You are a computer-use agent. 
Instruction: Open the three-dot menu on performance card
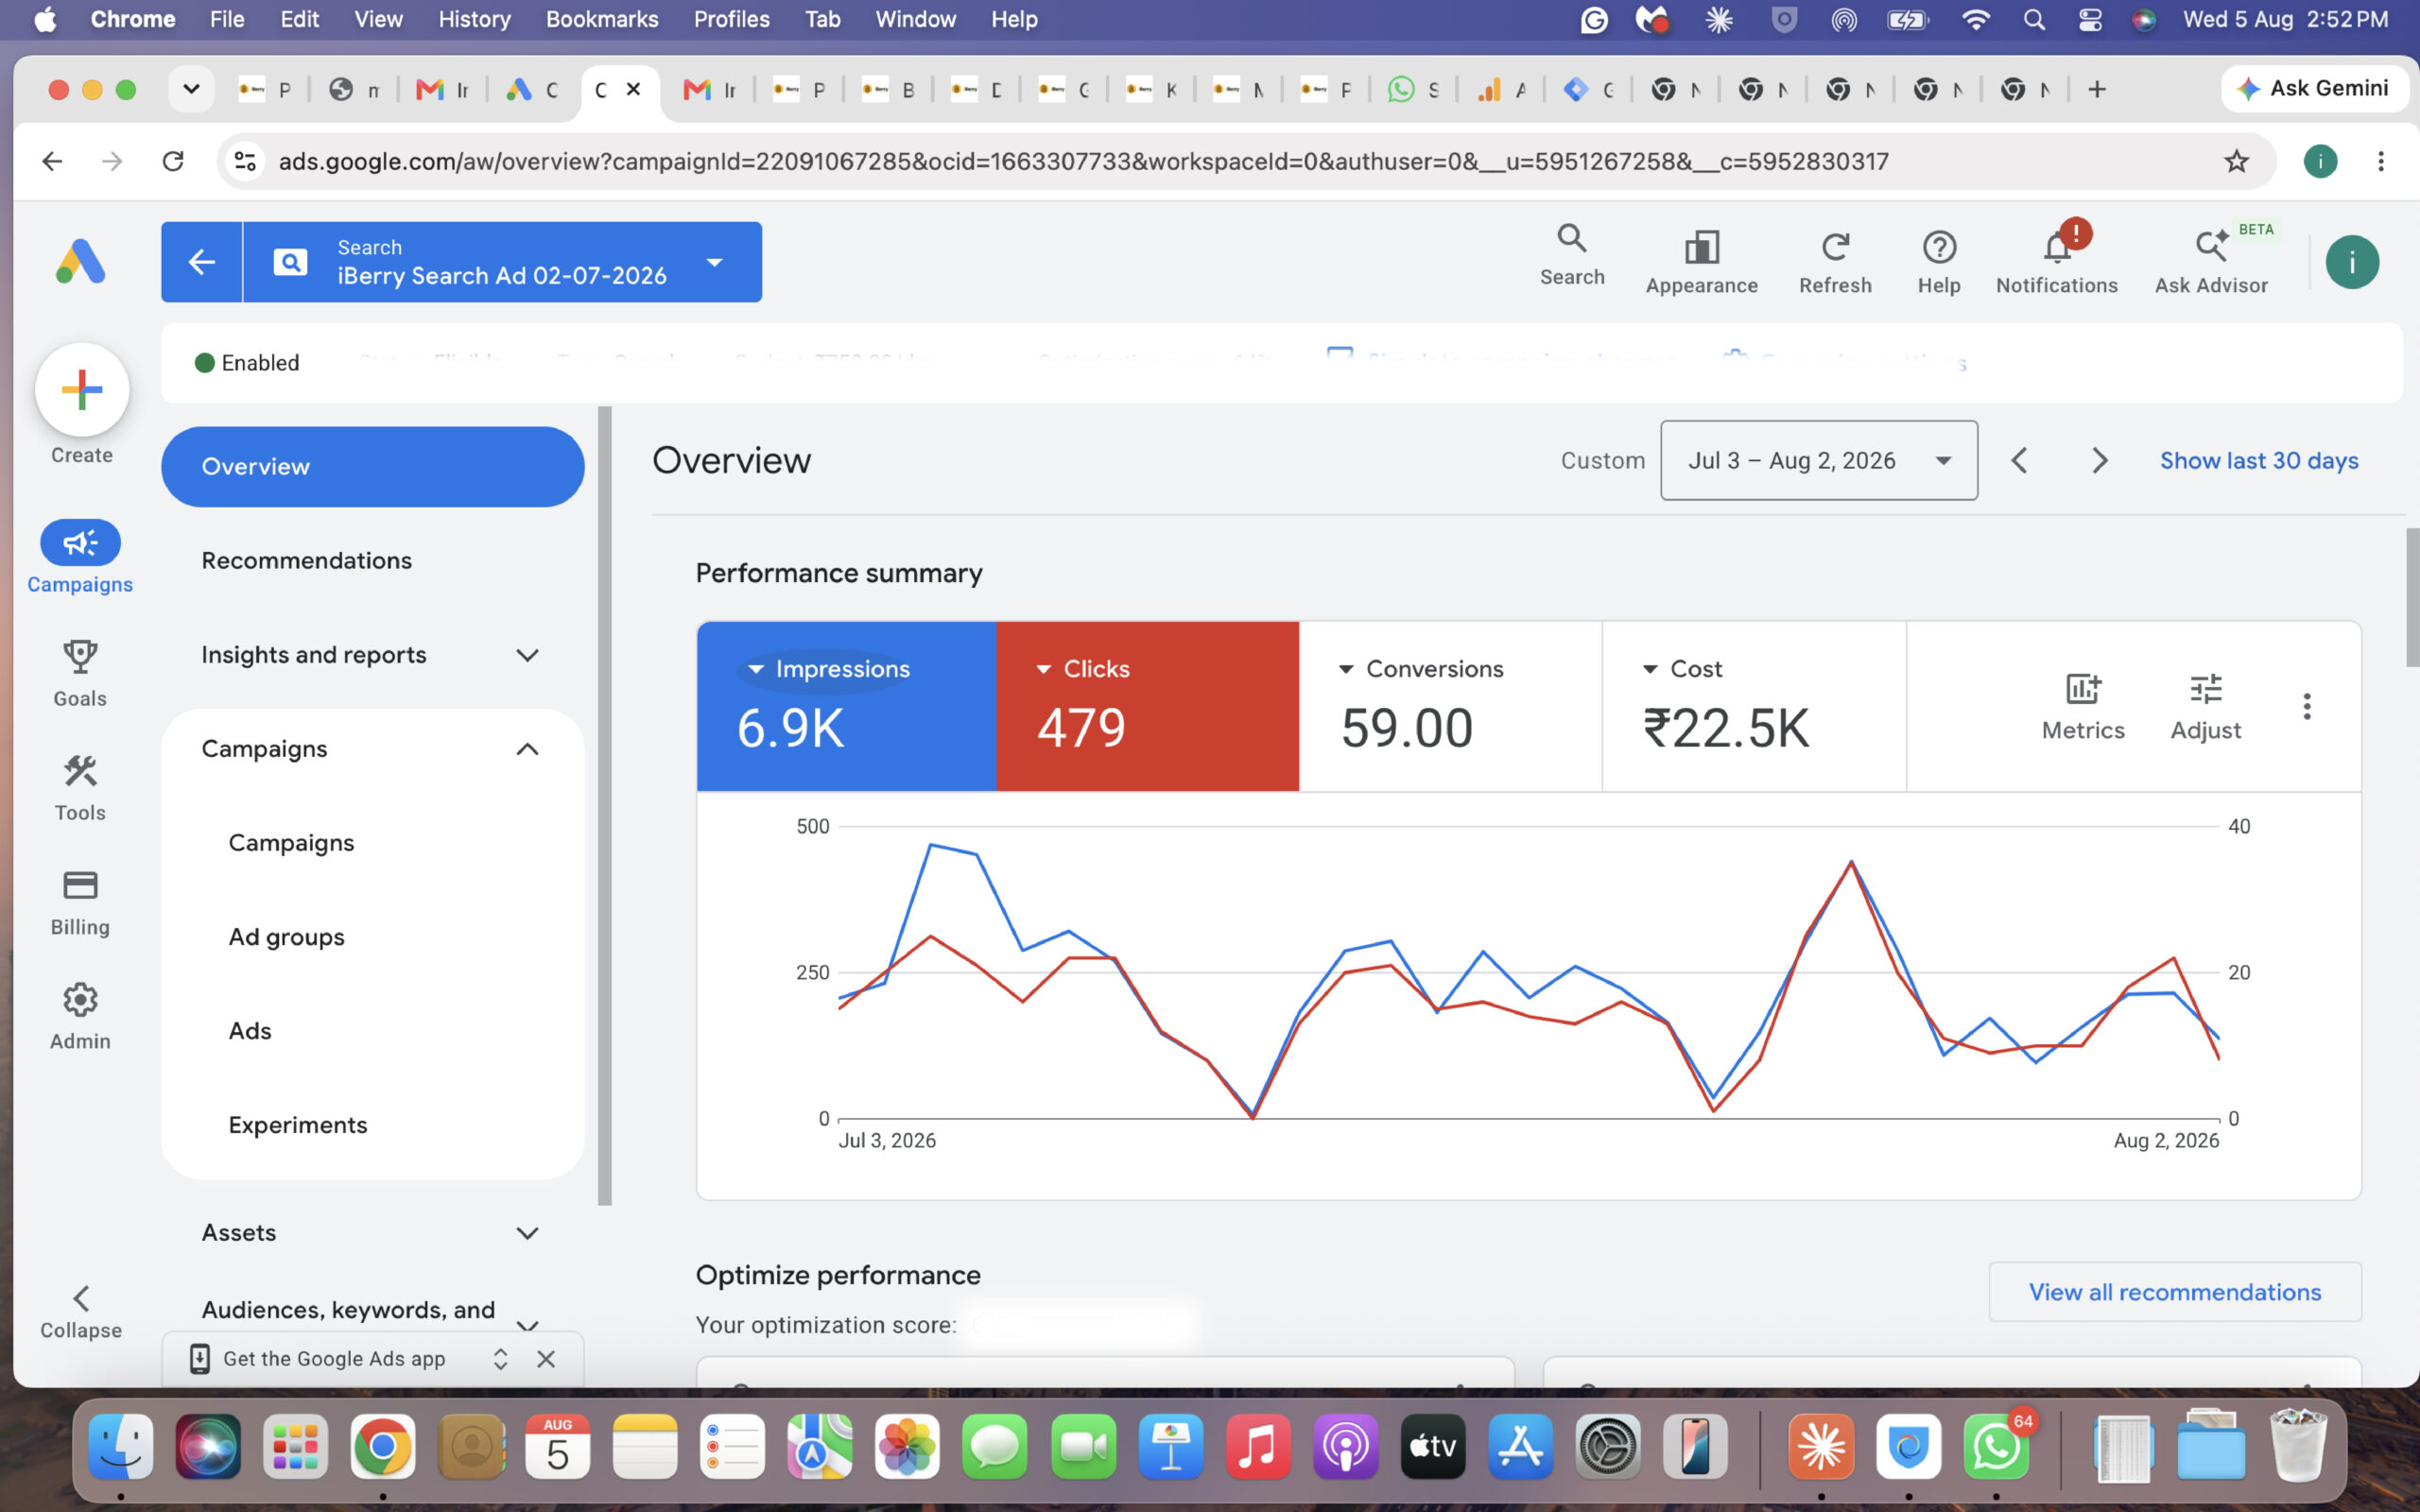tap(2307, 706)
